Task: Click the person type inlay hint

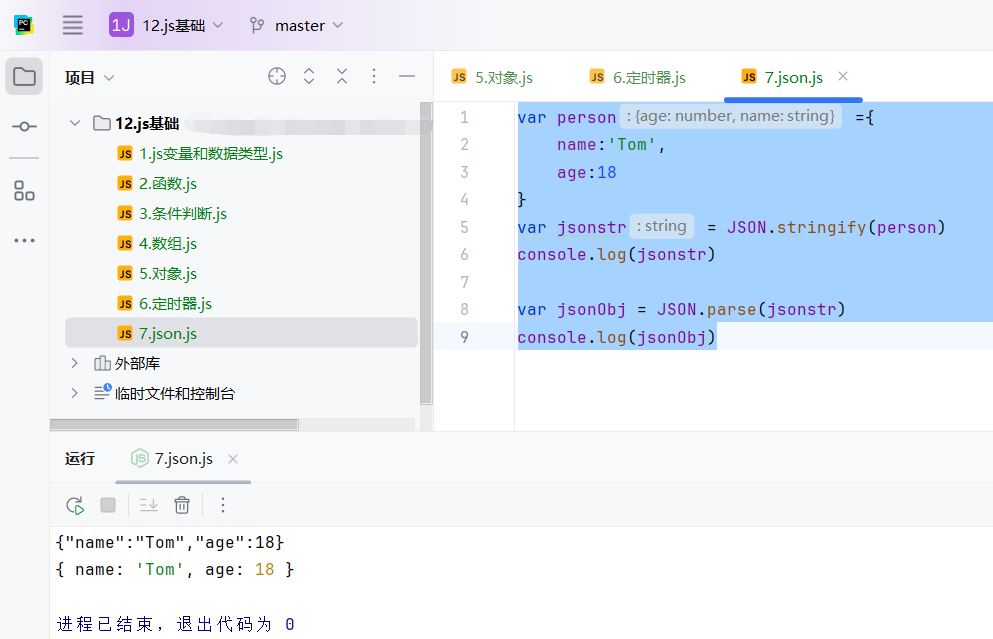Action: [731, 117]
